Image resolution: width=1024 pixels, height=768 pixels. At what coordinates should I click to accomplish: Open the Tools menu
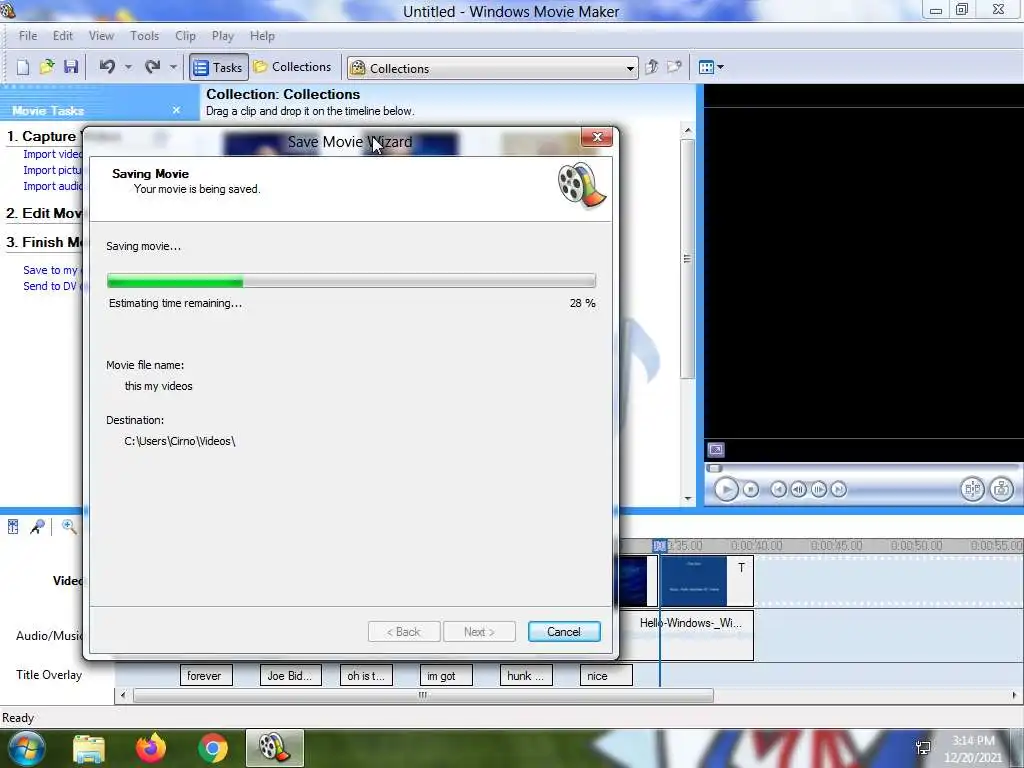(x=144, y=36)
